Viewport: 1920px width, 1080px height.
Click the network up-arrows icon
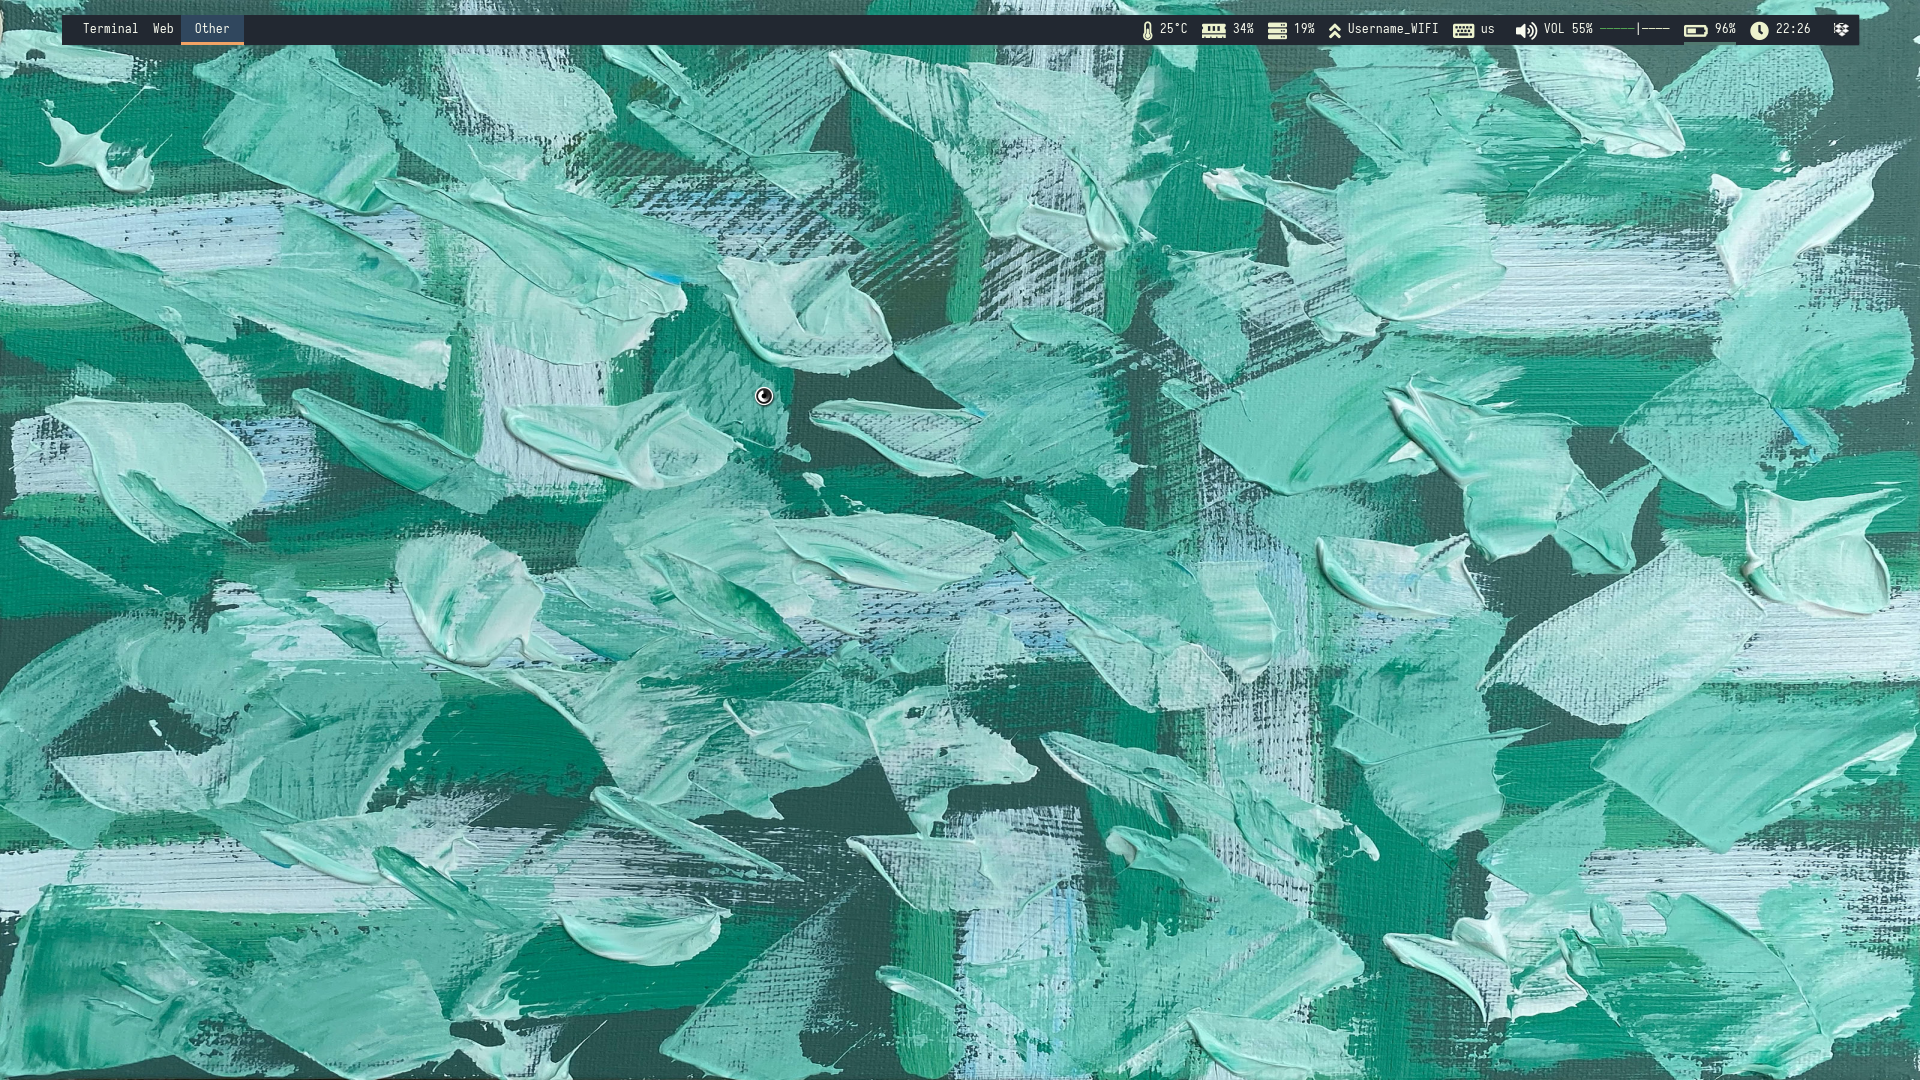tap(1334, 31)
